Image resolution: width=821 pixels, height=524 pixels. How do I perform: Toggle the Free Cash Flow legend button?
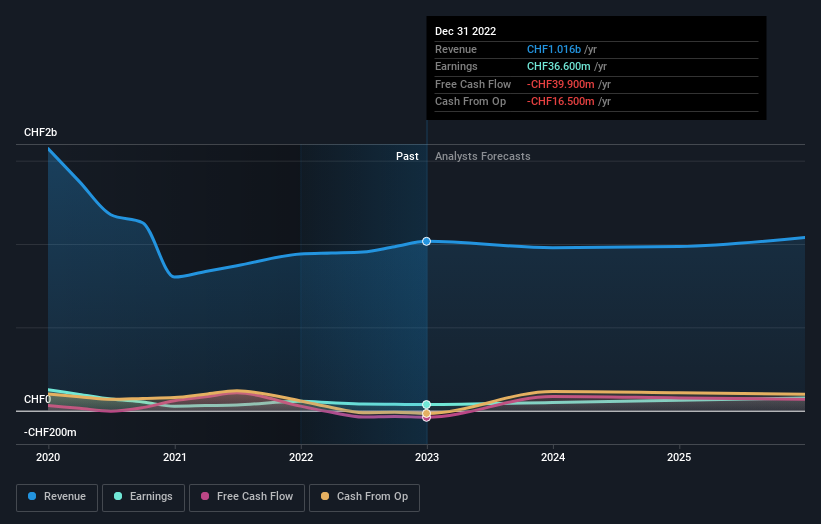coord(247,497)
